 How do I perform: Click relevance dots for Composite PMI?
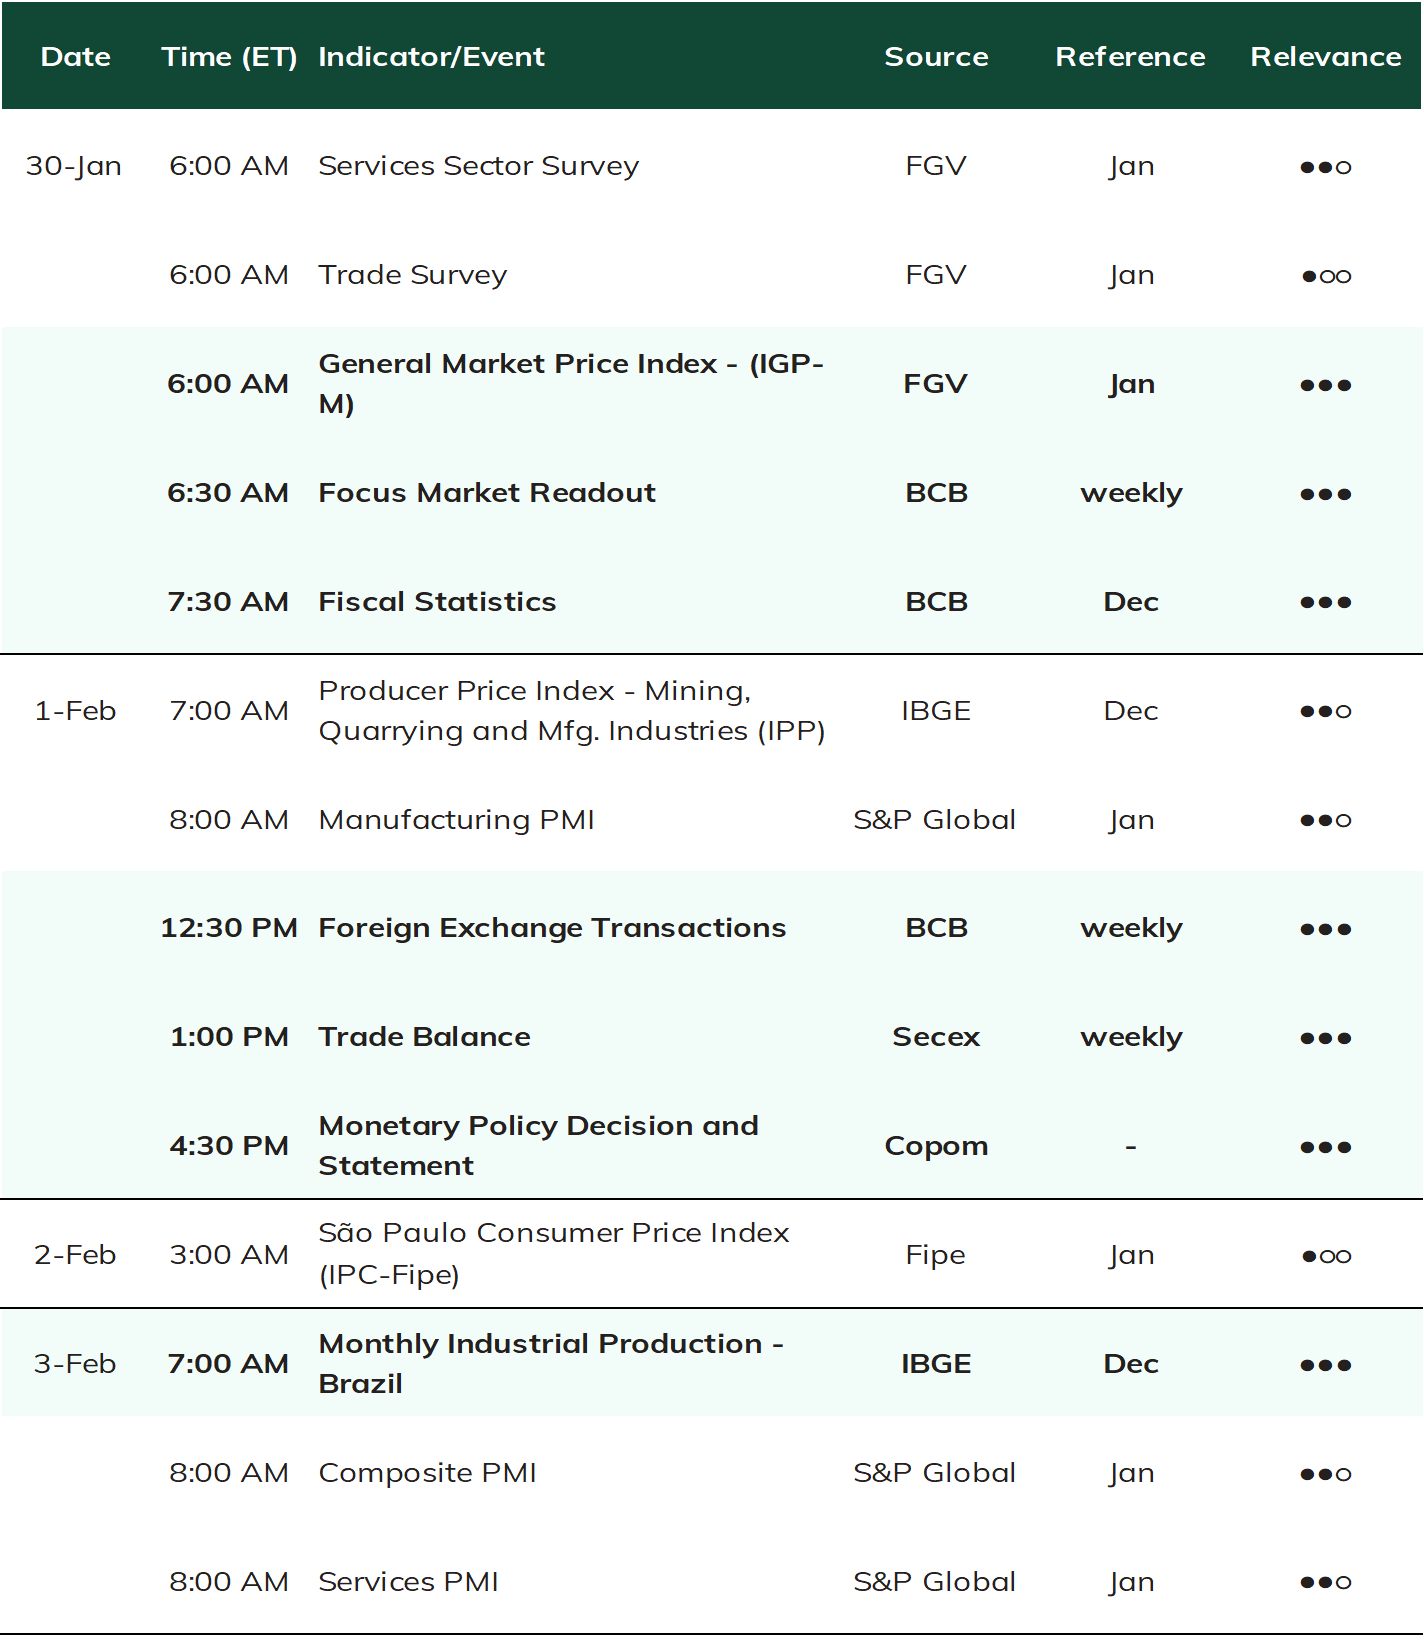(1325, 1474)
